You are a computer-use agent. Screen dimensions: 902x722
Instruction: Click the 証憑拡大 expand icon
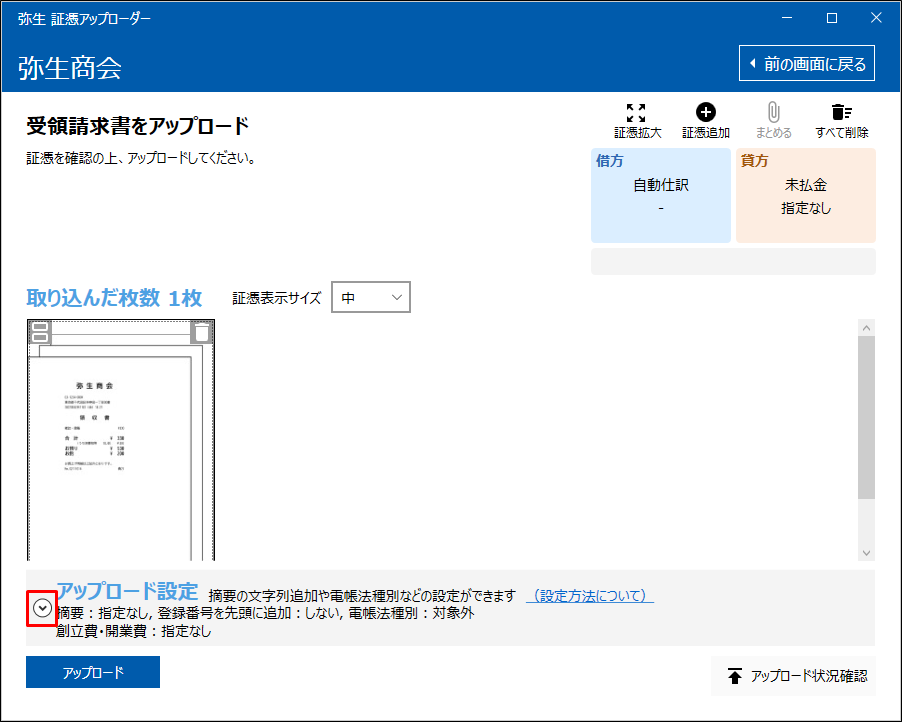coord(636,113)
